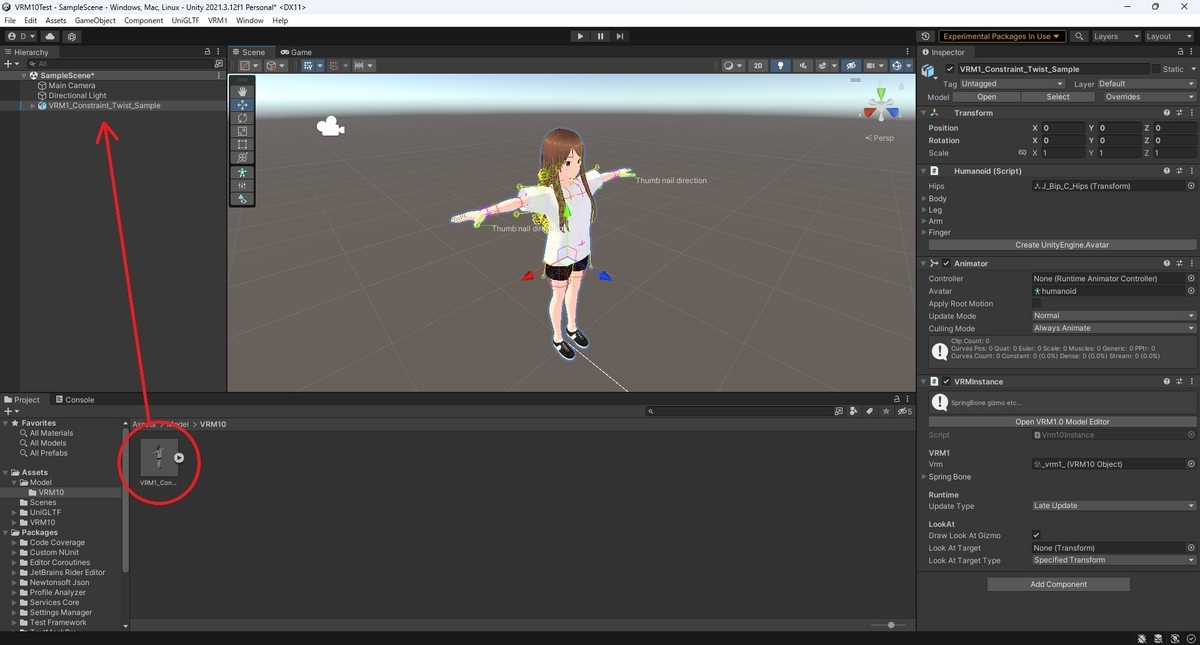
Task: Open the File menu
Action: pos(10,20)
